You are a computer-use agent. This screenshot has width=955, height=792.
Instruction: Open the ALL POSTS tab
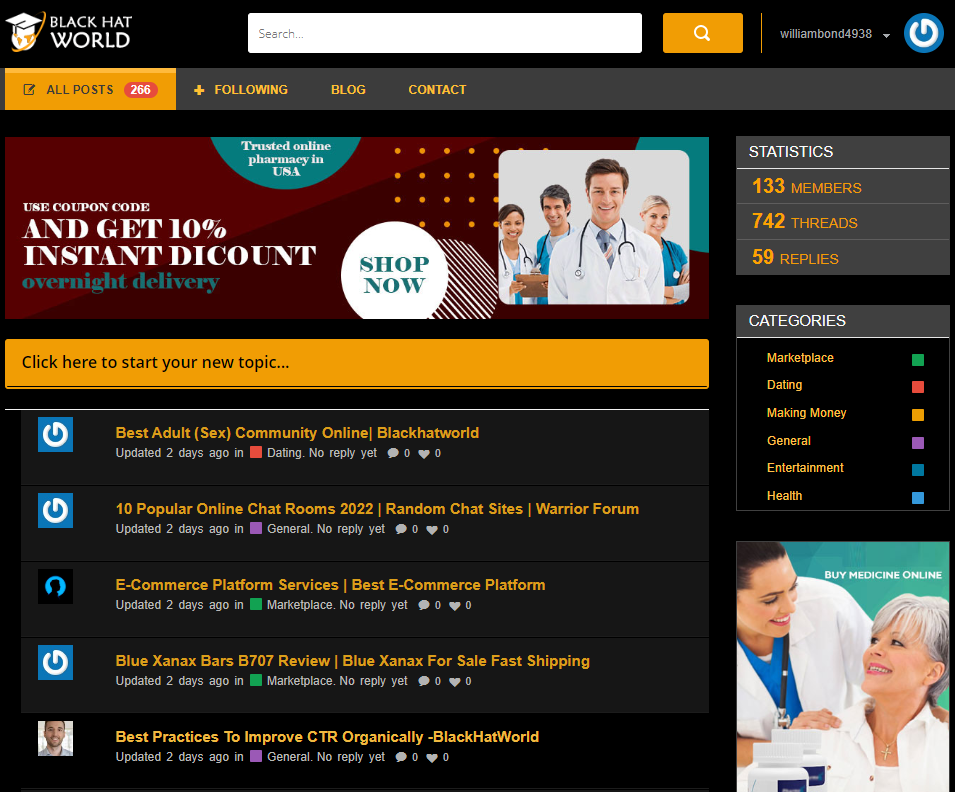tap(90, 89)
